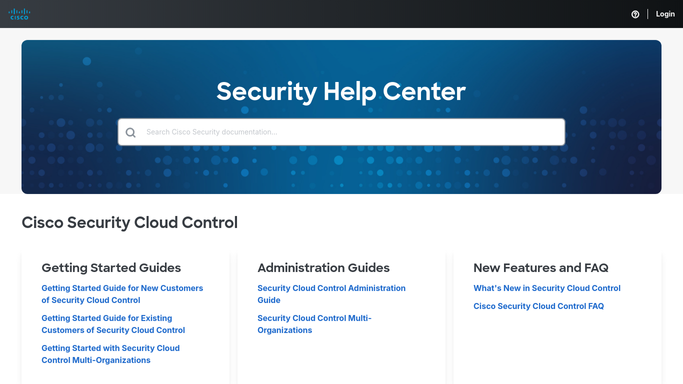The height and width of the screenshot is (384, 683).
Task: Open Security Cloud Control Administration Guide
Action: [x=331, y=294]
